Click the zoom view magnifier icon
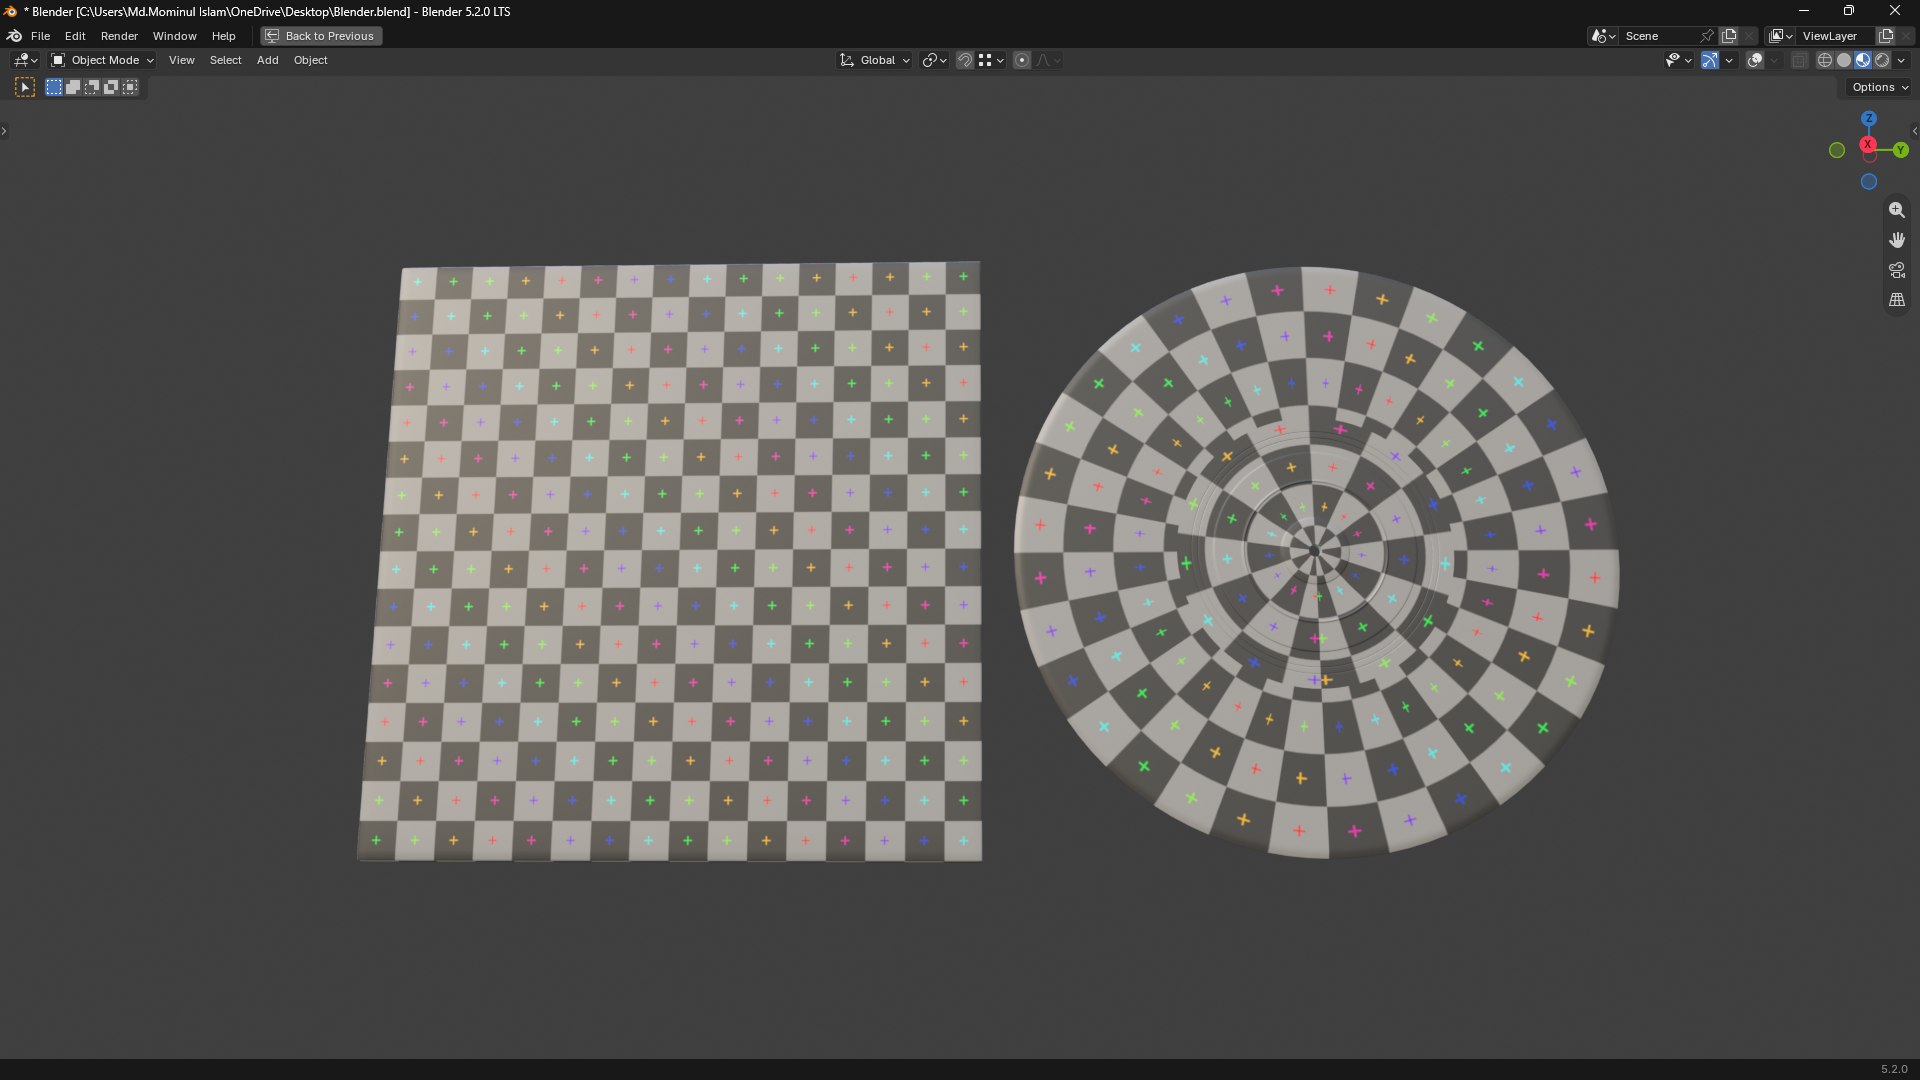The width and height of the screenshot is (1920, 1080). (x=1897, y=210)
